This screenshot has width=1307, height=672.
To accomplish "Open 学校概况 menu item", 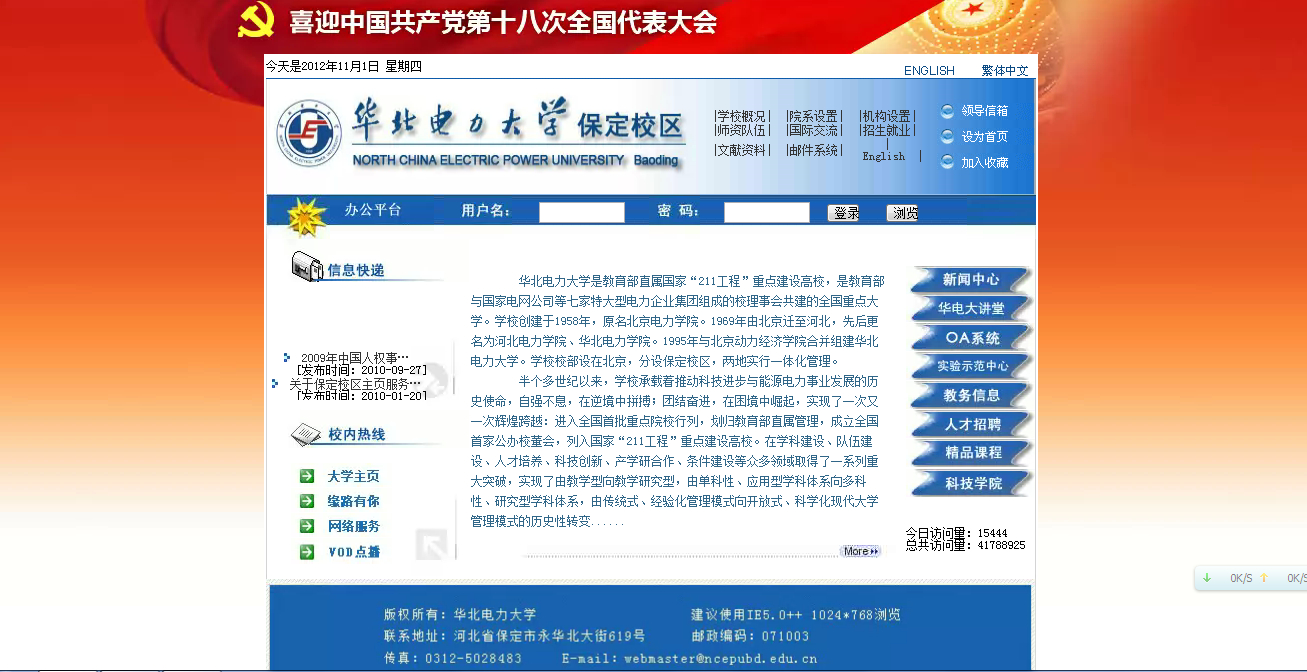I will coord(741,116).
